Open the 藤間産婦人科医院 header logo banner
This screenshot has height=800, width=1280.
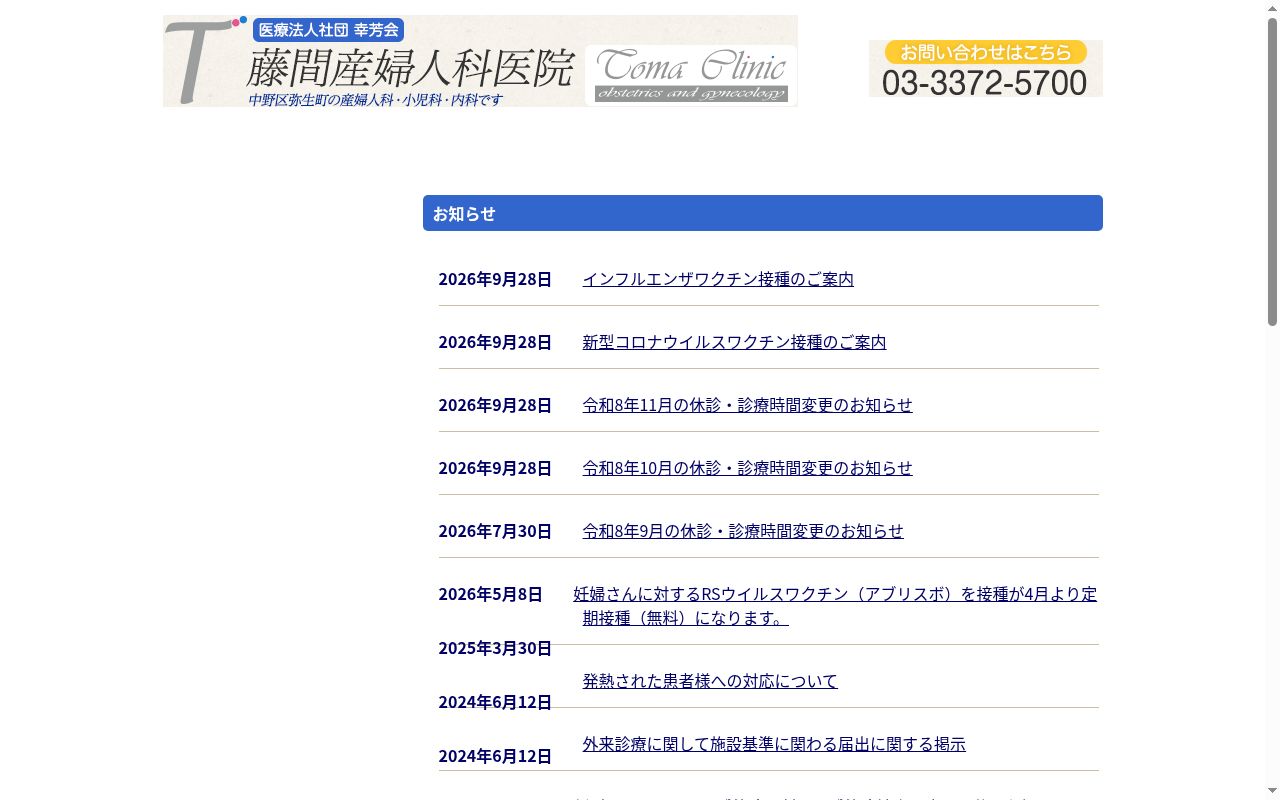(480, 61)
